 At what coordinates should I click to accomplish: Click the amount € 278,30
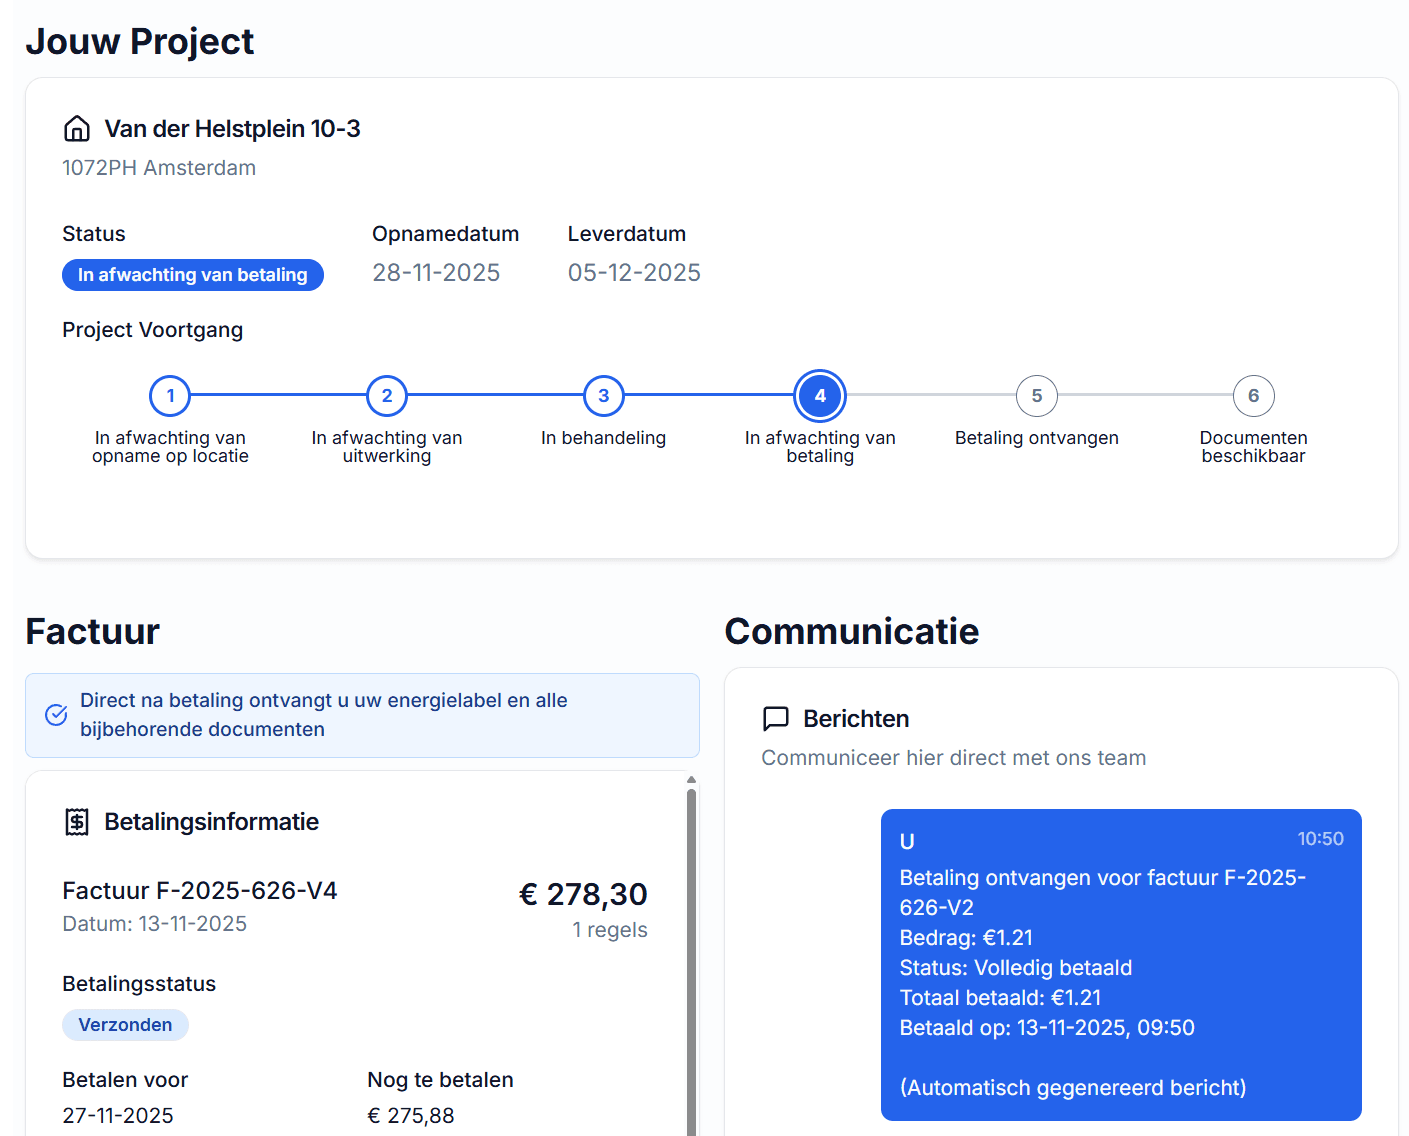583,893
